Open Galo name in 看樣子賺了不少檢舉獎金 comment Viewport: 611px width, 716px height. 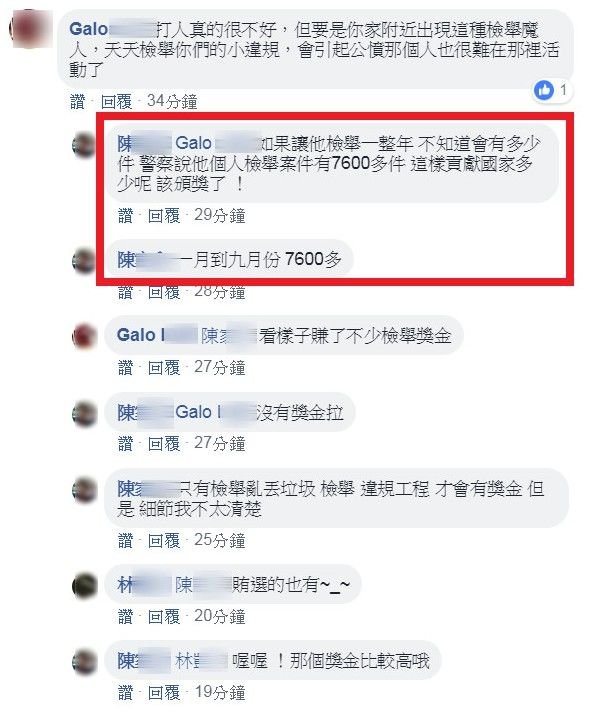[x=141, y=335]
